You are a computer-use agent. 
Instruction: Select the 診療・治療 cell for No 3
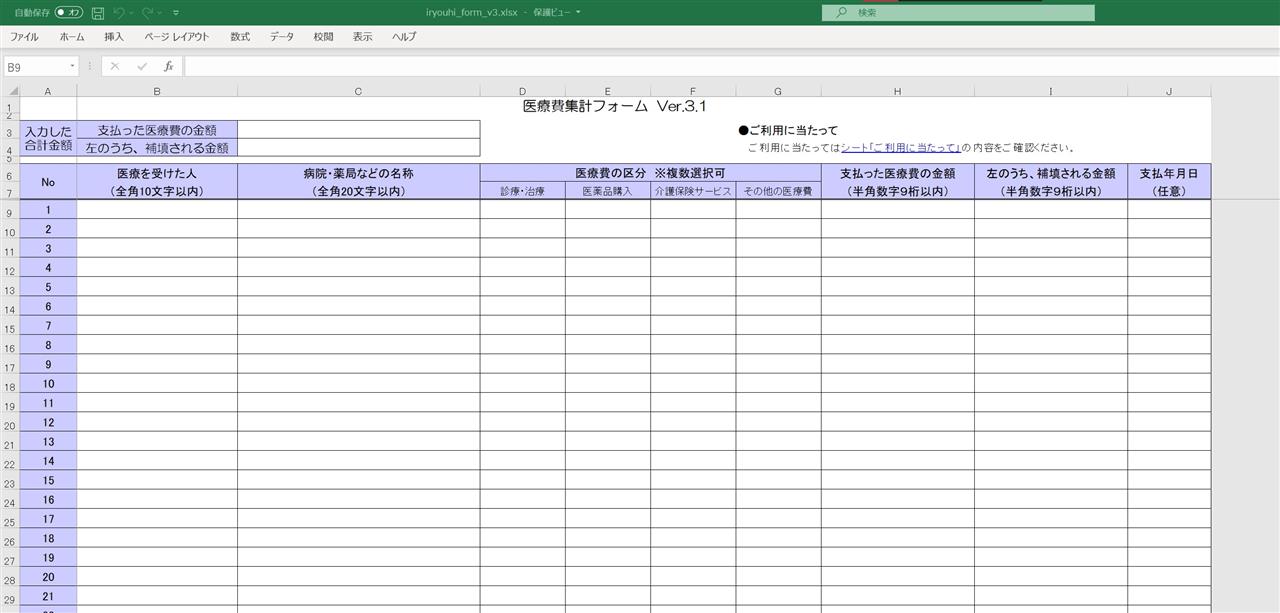pyautogui.click(x=522, y=249)
